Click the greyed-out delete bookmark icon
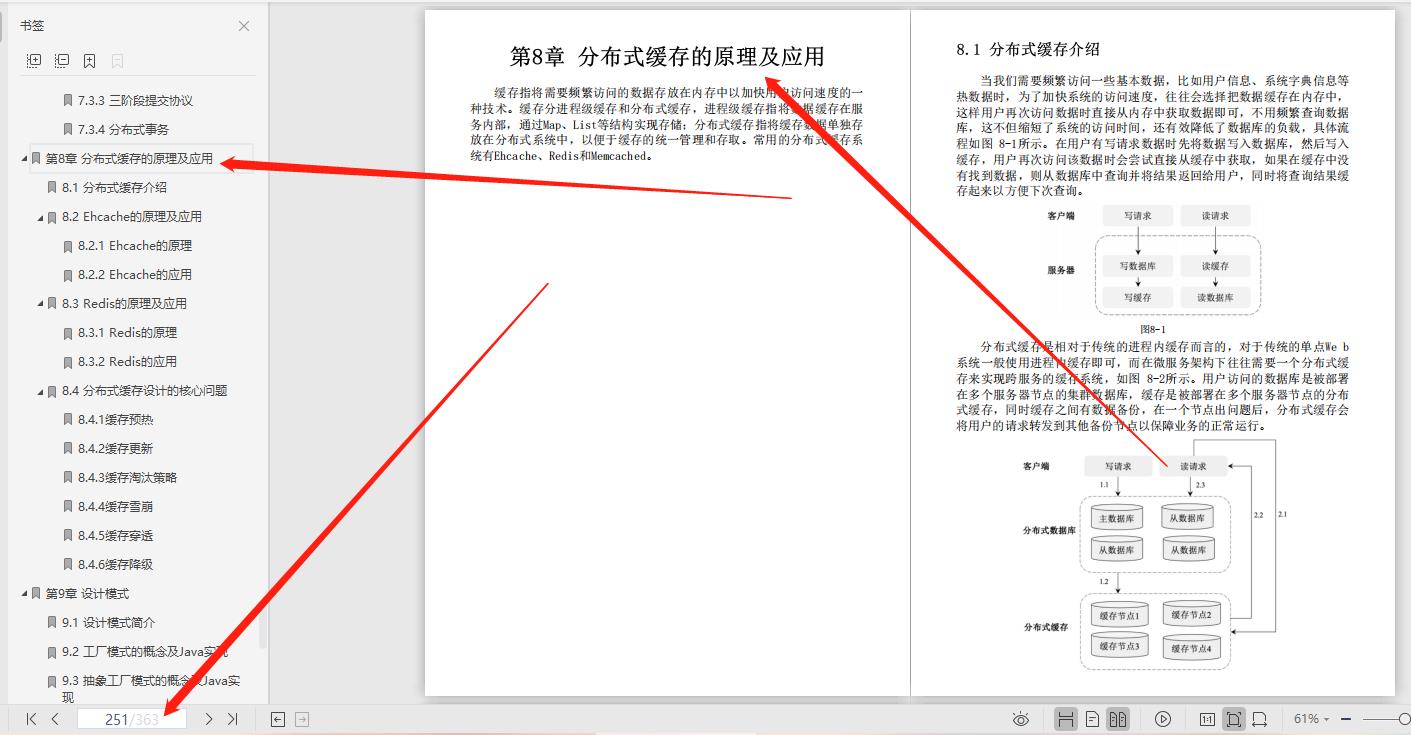This screenshot has height=735, width=1411. click(118, 61)
